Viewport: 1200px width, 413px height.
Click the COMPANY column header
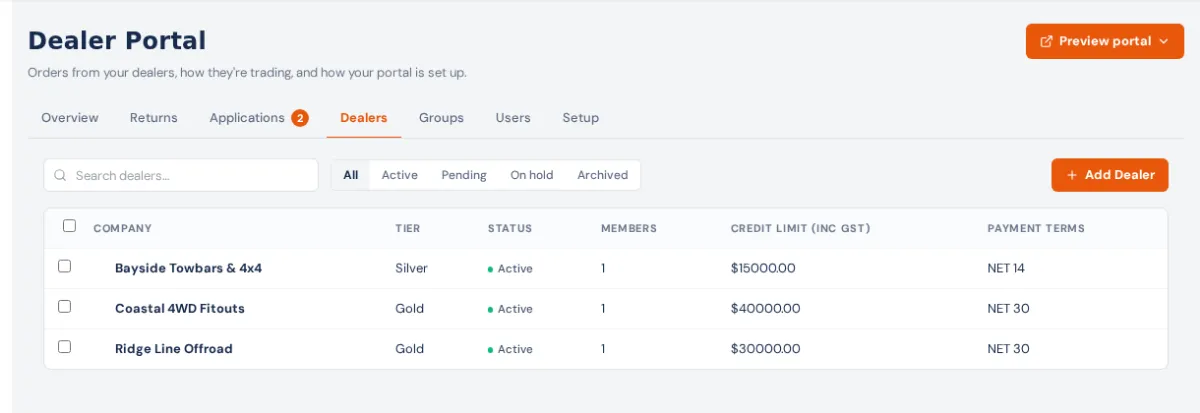[123, 228]
